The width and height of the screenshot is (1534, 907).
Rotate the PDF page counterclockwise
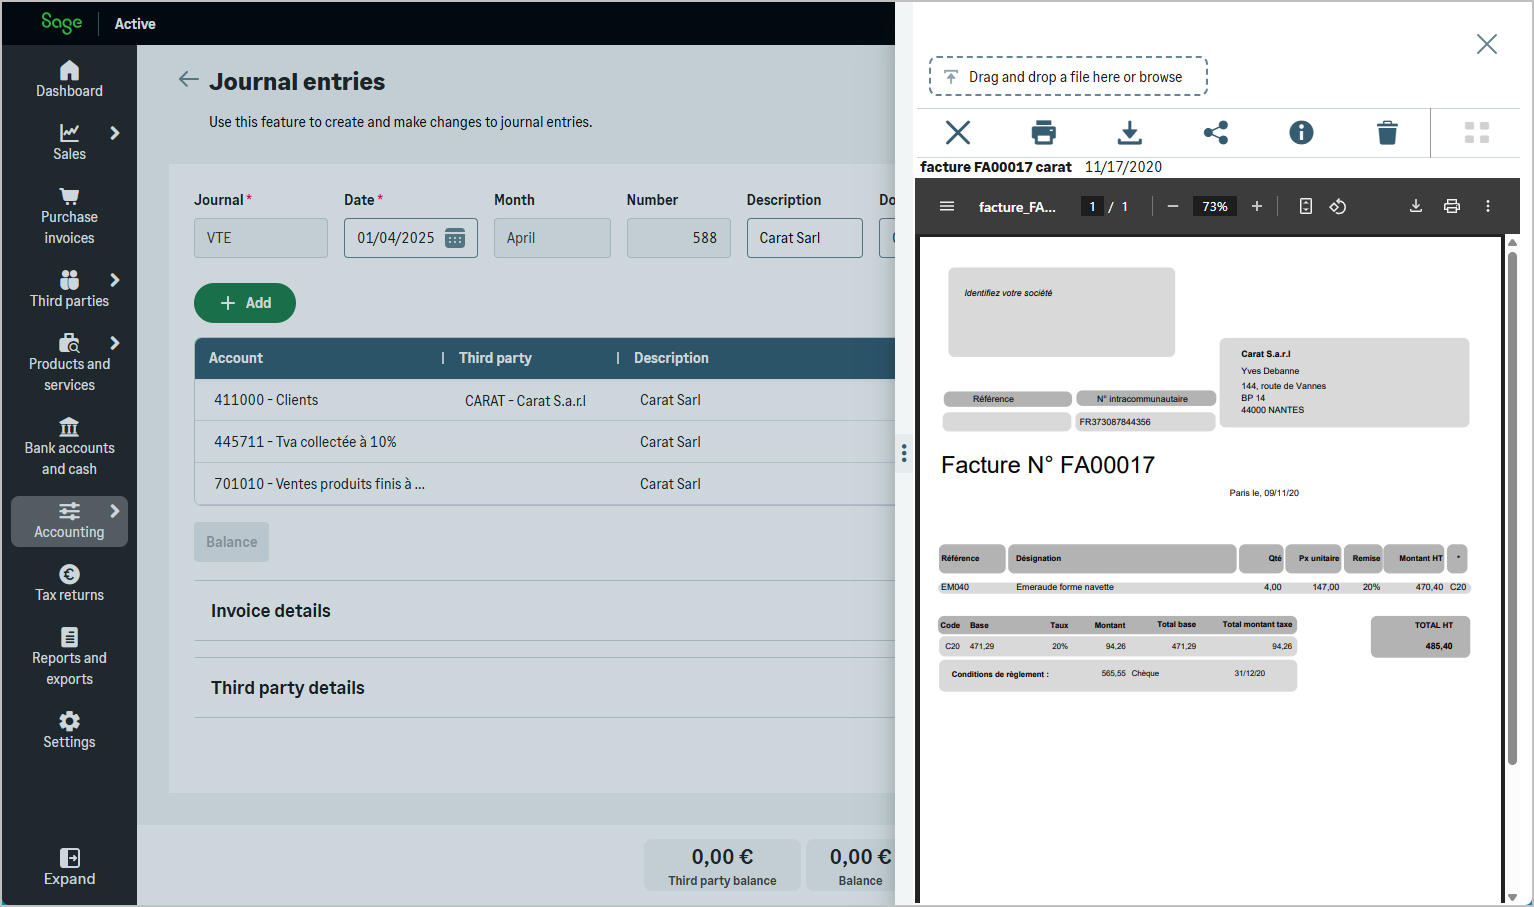[1338, 206]
